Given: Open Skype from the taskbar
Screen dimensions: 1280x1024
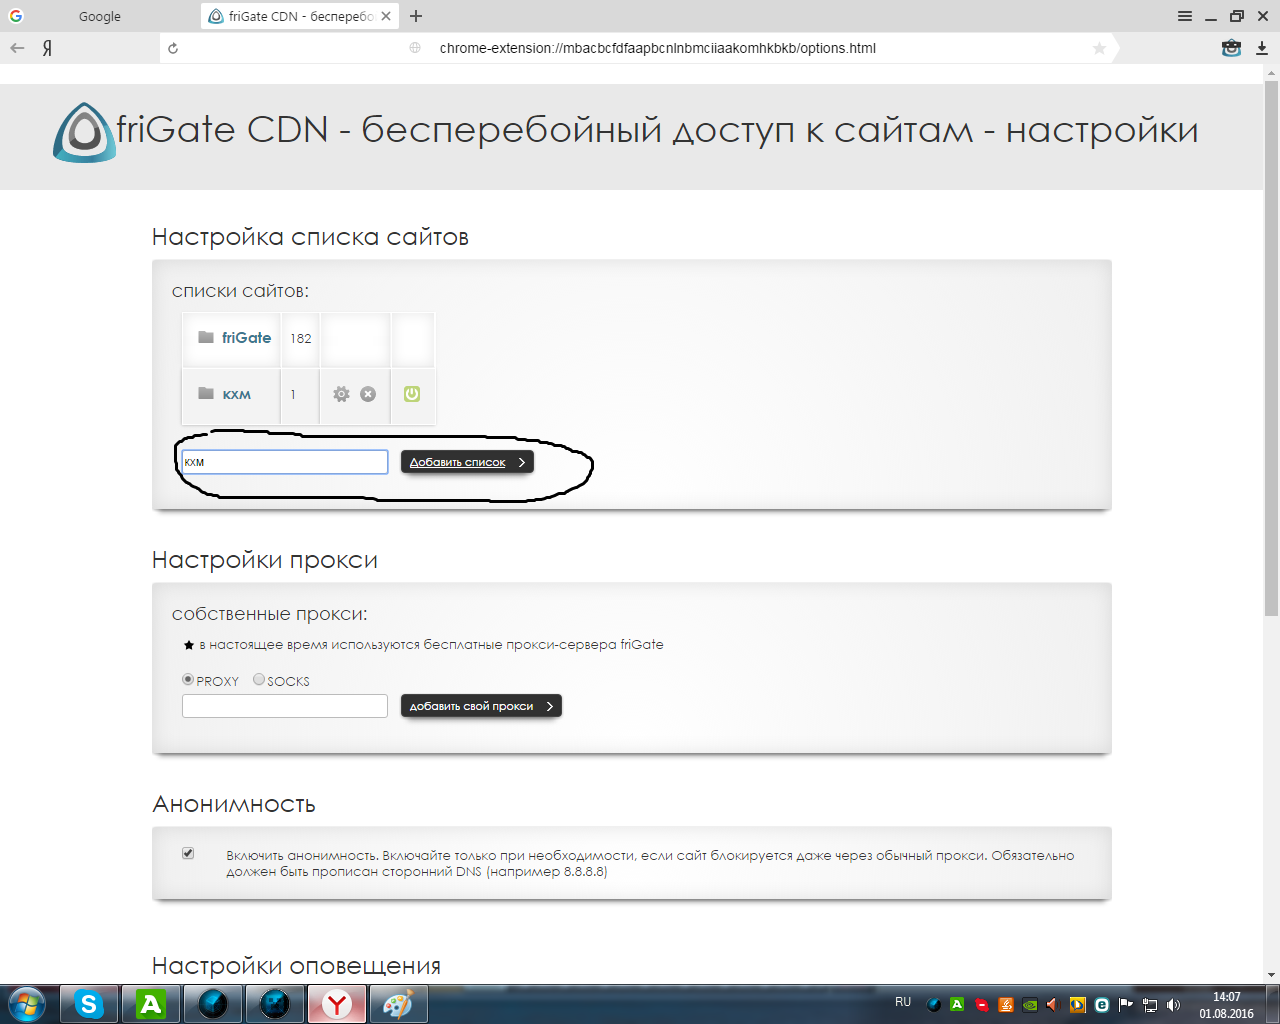Looking at the screenshot, I should (x=89, y=1004).
